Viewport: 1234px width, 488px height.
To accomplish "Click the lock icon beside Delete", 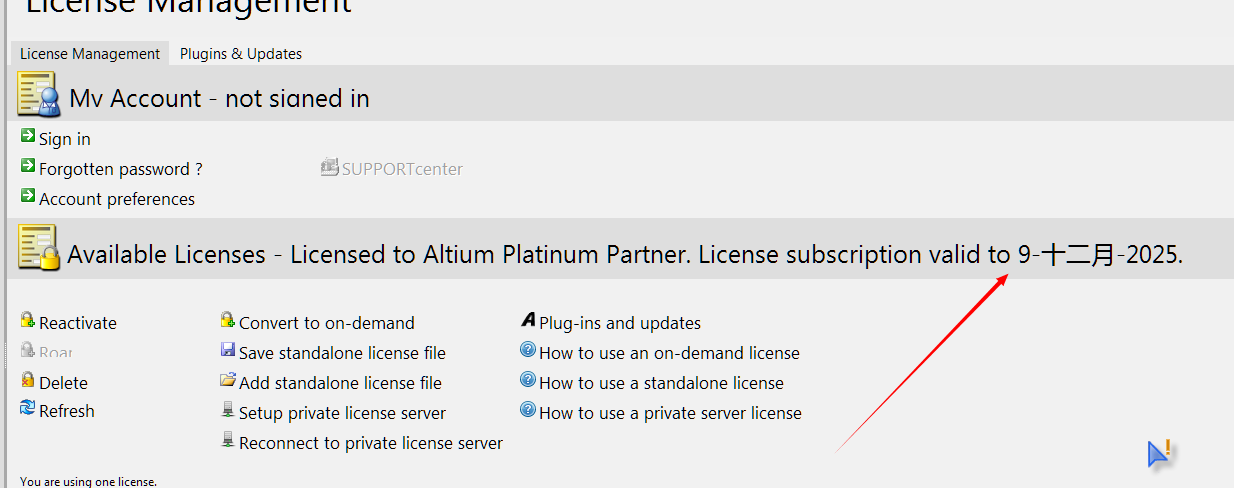I will click(28, 380).
